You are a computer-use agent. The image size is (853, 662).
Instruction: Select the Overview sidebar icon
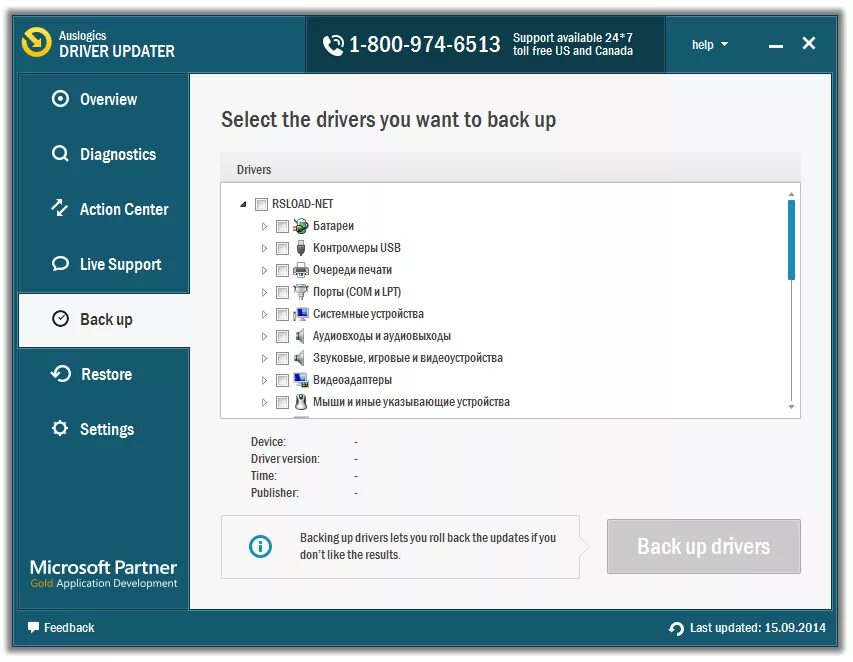click(60, 99)
